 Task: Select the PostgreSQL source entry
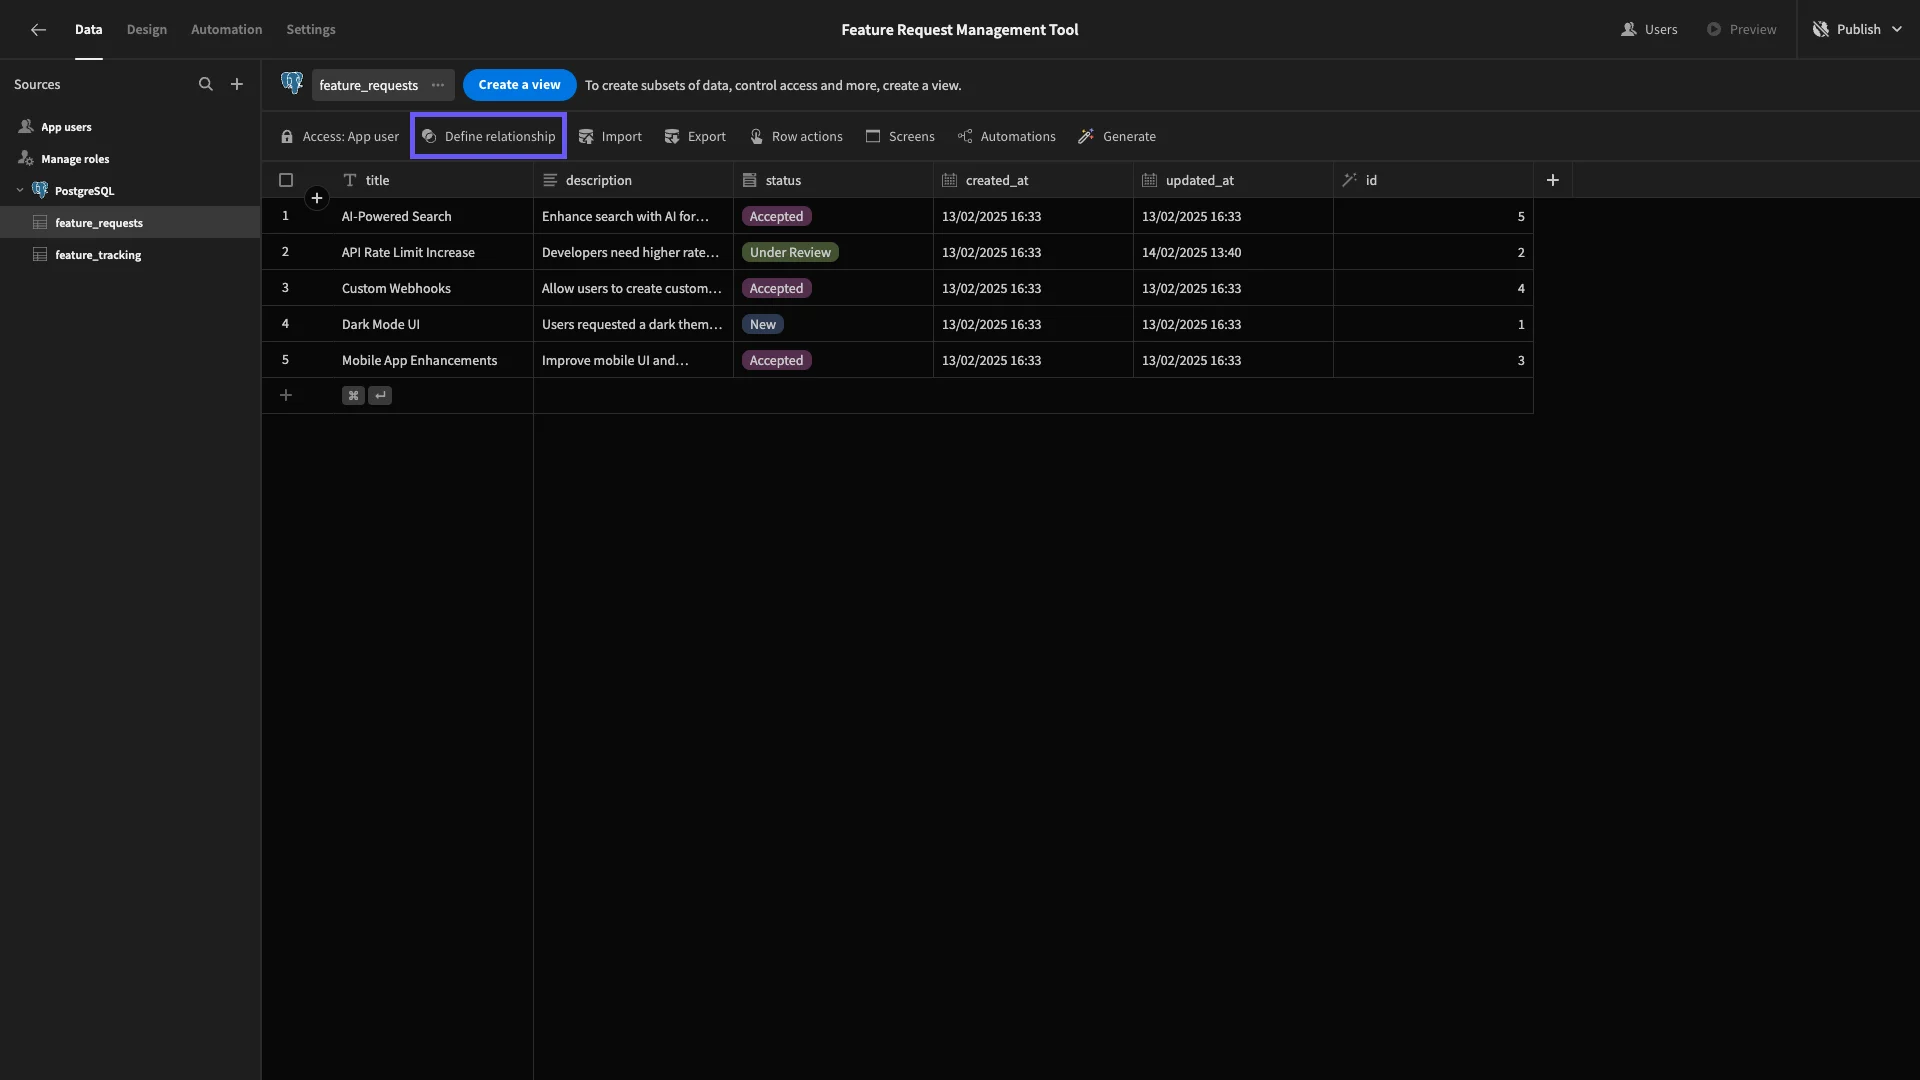point(130,191)
